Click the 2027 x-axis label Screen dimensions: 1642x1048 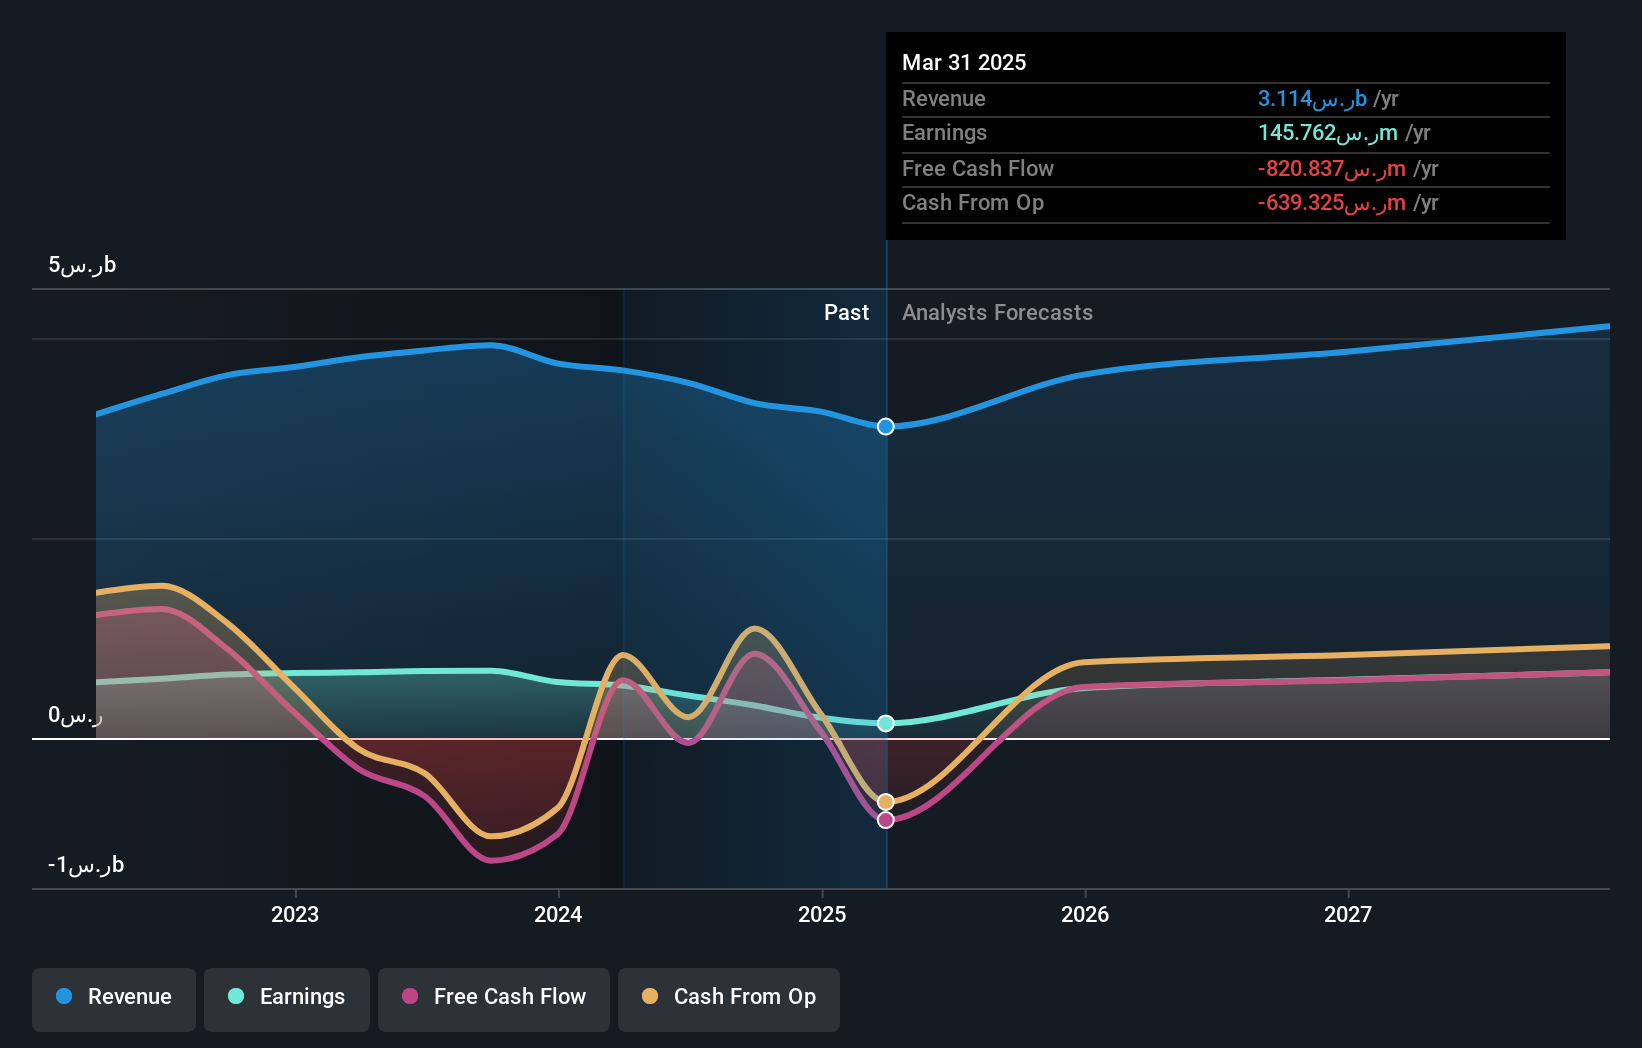[1348, 914]
